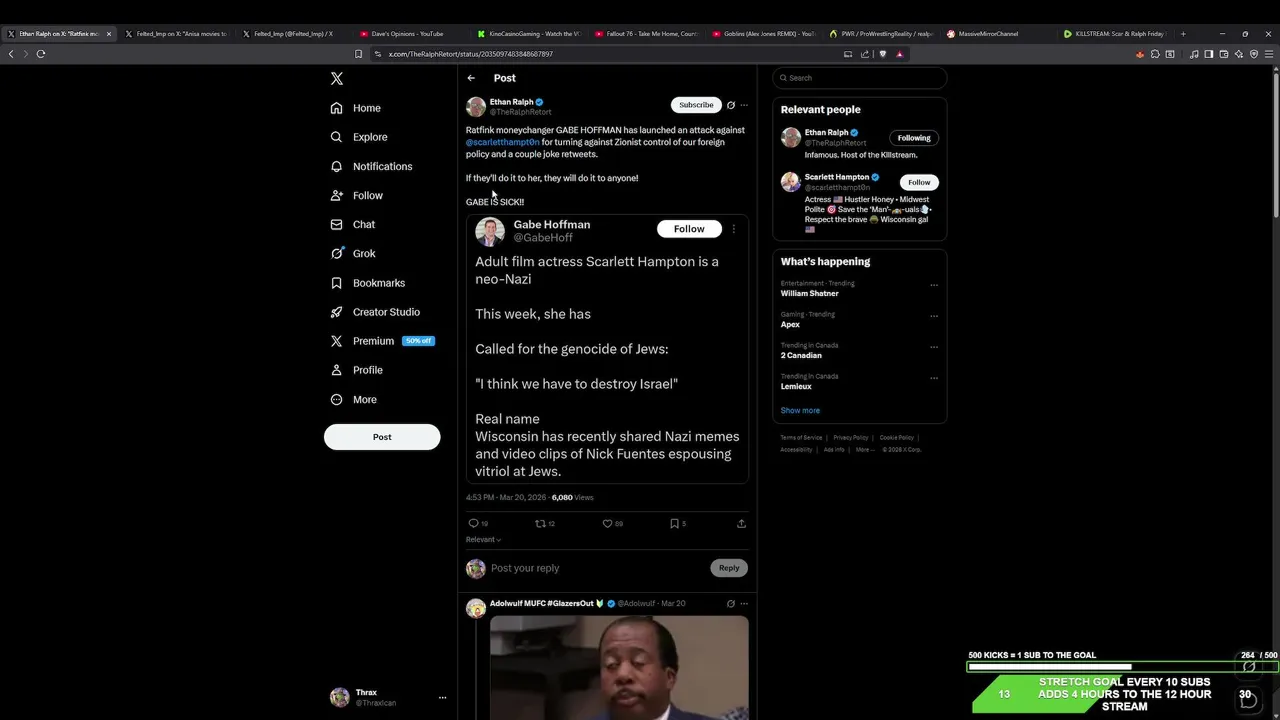Open Chat in the sidebar
1280x720 pixels.
pyautogui.click(x=353, y=224)
